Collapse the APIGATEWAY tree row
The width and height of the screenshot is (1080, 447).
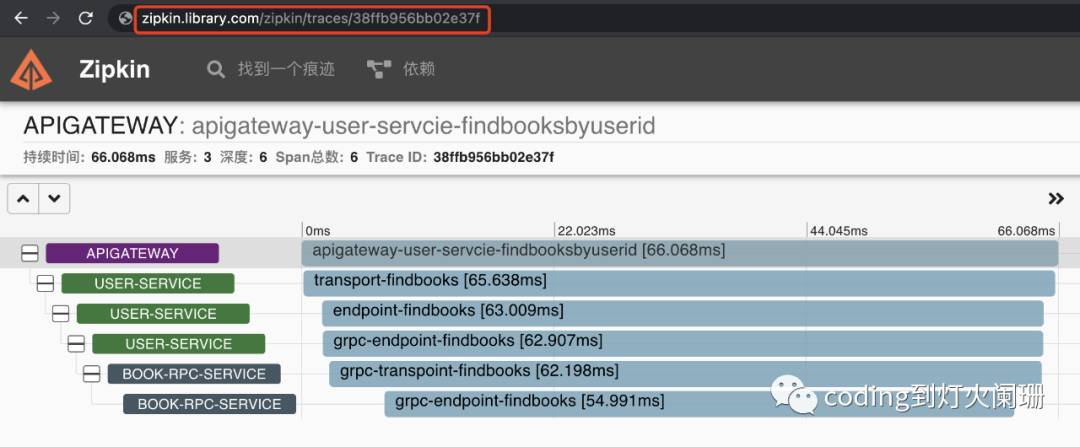tap(30, 253)
